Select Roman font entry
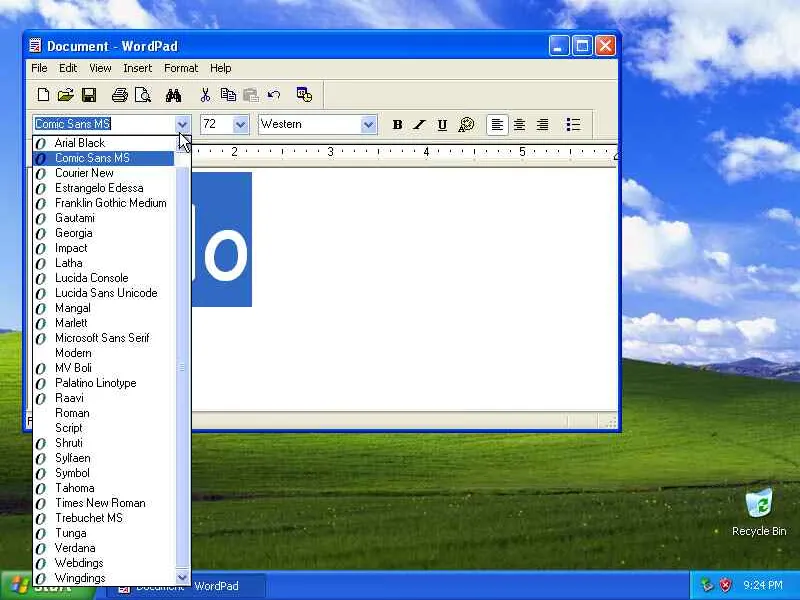Viewport: 800px width, 600px height. [x=104, y=413]
